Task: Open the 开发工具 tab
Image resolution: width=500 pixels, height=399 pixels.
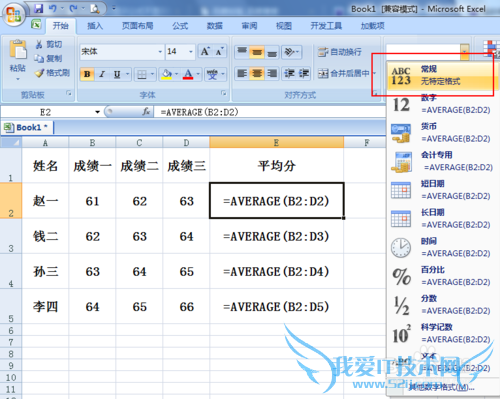Action: click(326, 26)
